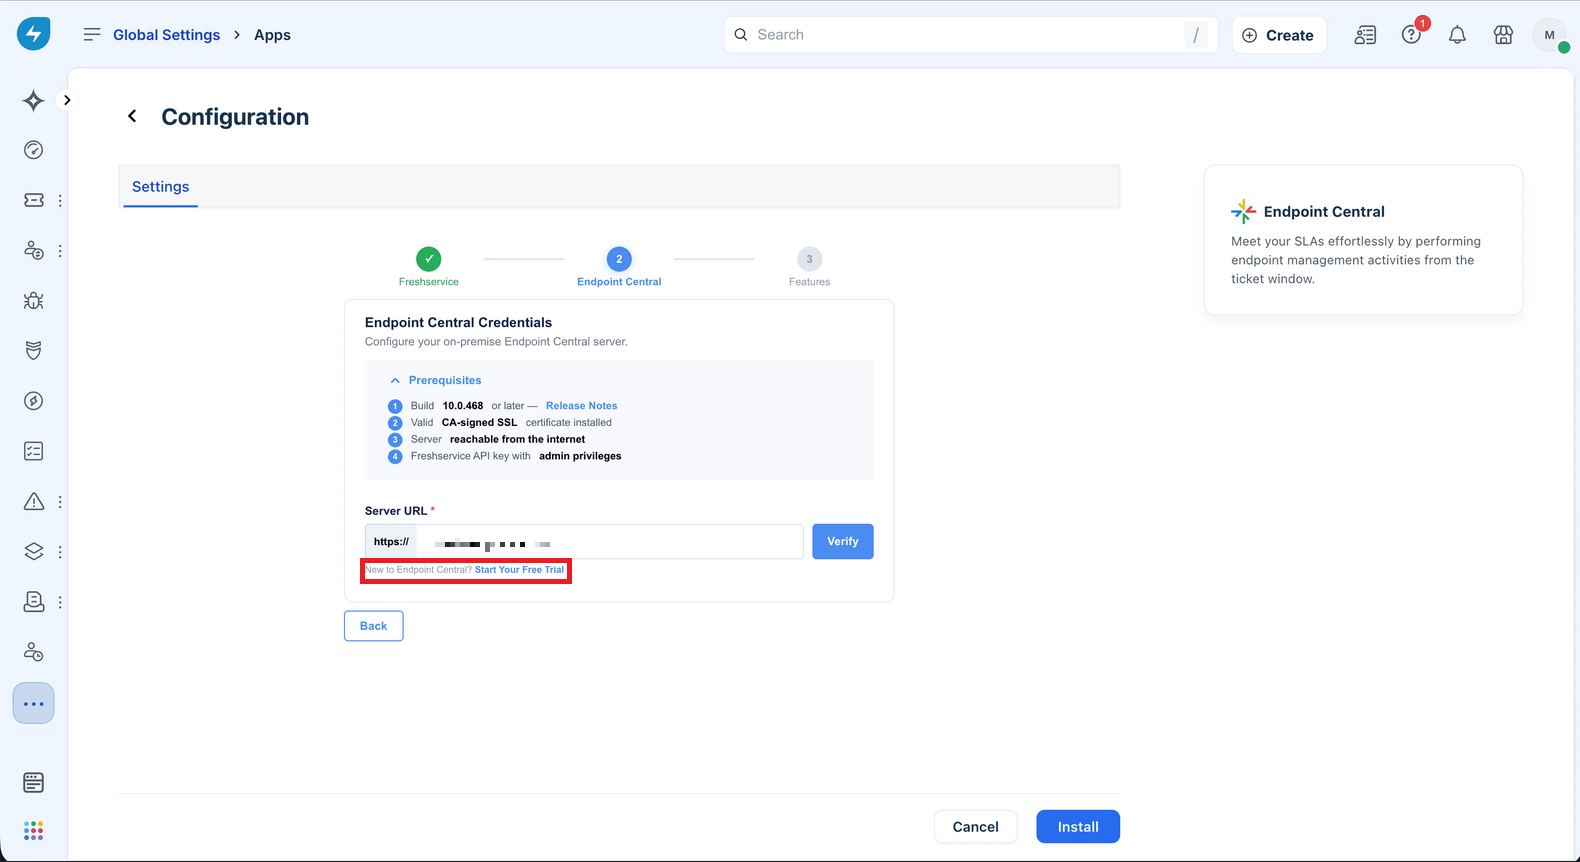Image resolution: width=1580 pixels, height=862 pixels.
Task: Click the Endpoint Central pinwheel logo
Action: pyautogui.click(x=1243, y=211)
